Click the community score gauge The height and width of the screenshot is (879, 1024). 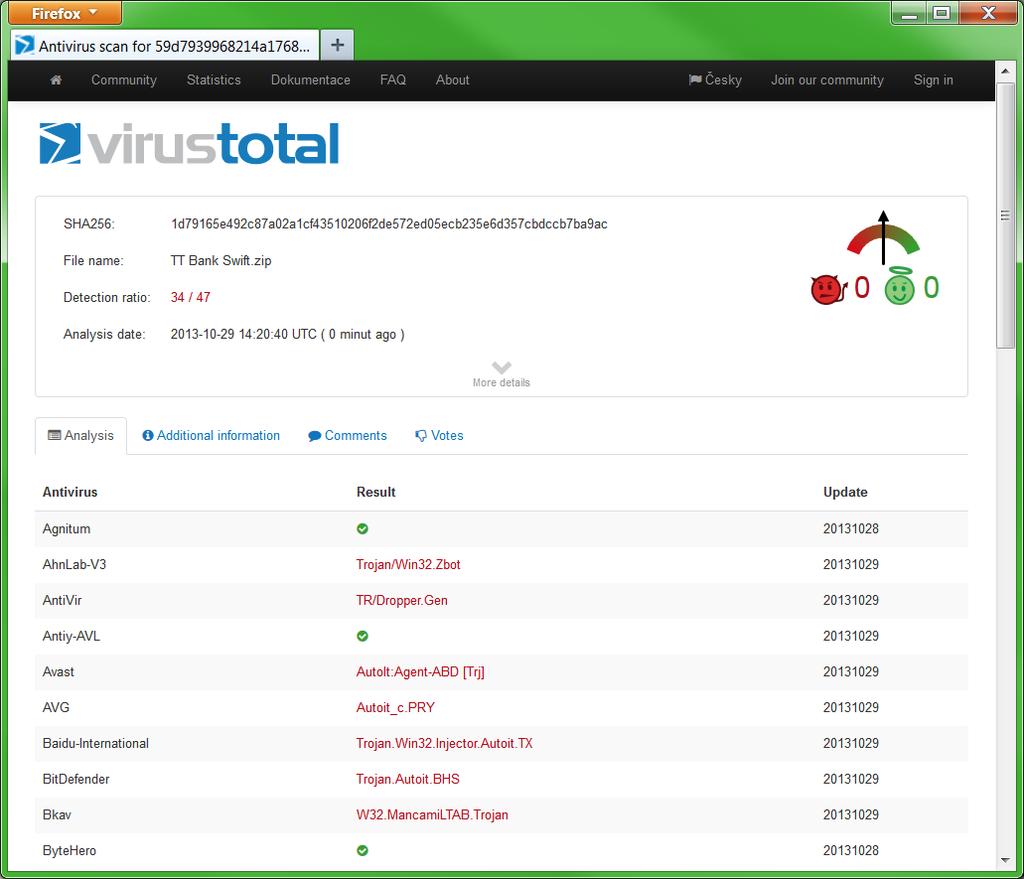click(x=883, y=238)
